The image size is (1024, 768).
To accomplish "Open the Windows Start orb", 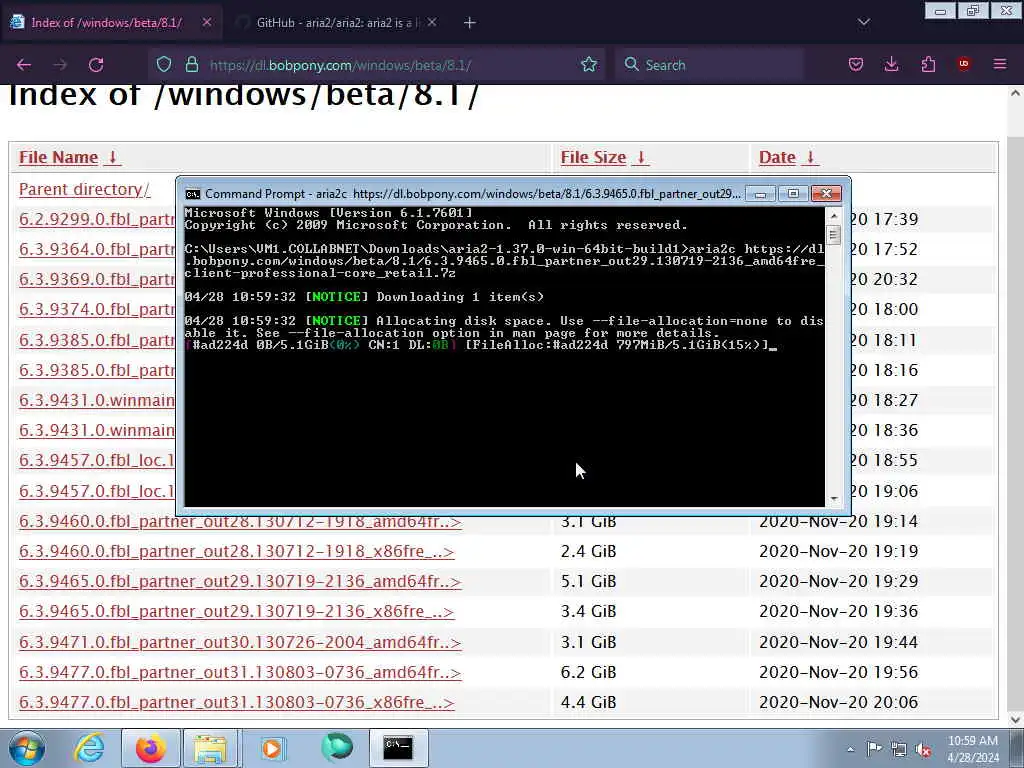I will coord(26,748).
